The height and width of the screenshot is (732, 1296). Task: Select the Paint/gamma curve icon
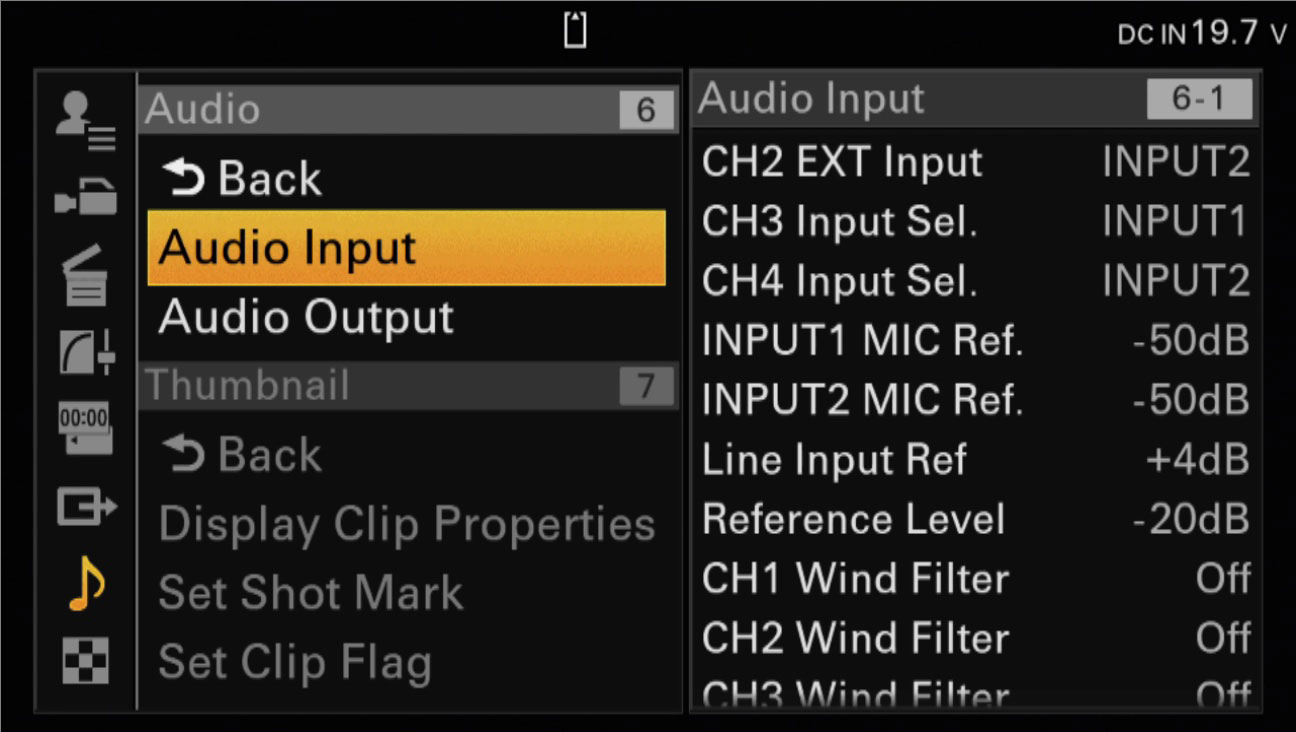click(x=87, y=348)
